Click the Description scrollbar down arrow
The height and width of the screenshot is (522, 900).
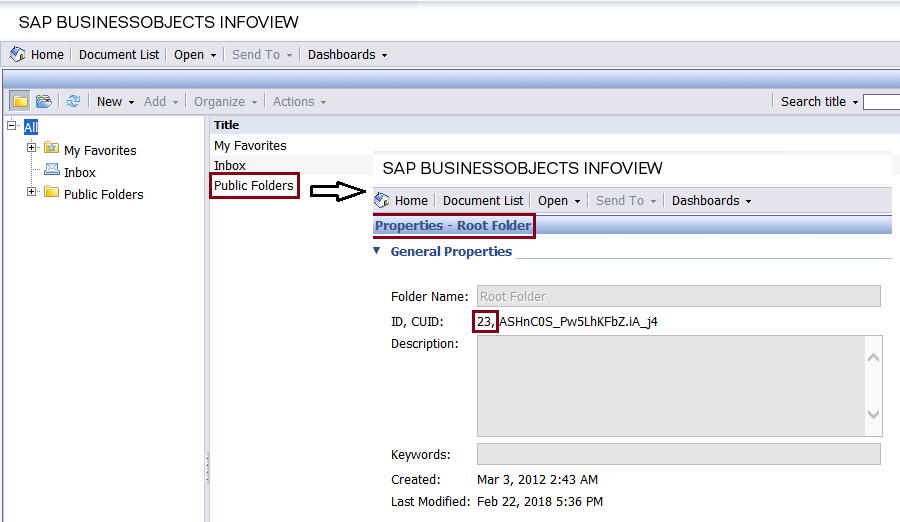874,414
